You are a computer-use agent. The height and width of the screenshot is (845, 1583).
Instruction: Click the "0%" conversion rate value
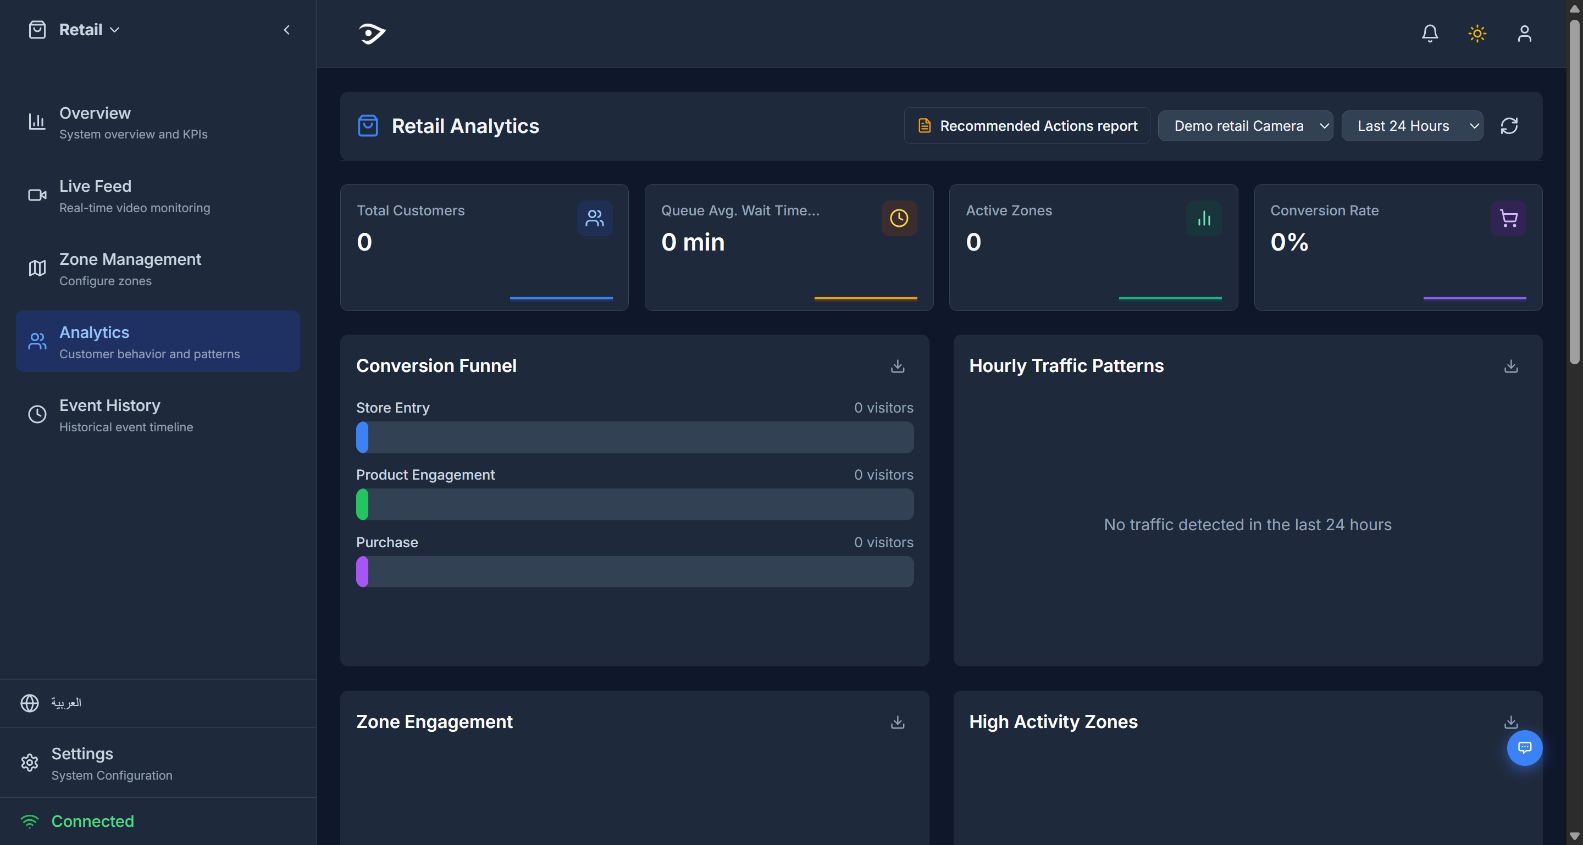pos(1289,242)
